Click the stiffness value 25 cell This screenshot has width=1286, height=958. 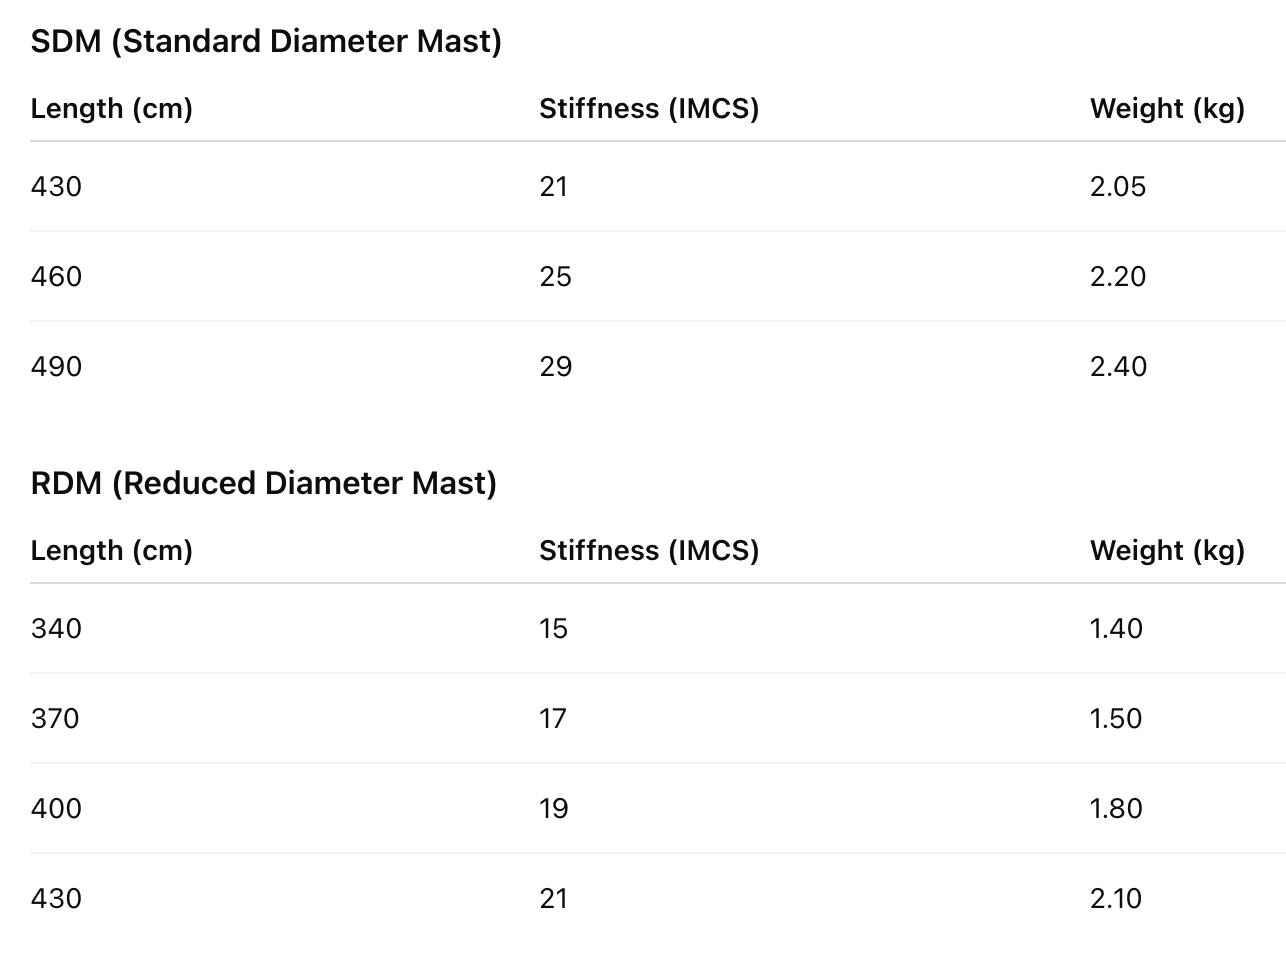point(555,276)
